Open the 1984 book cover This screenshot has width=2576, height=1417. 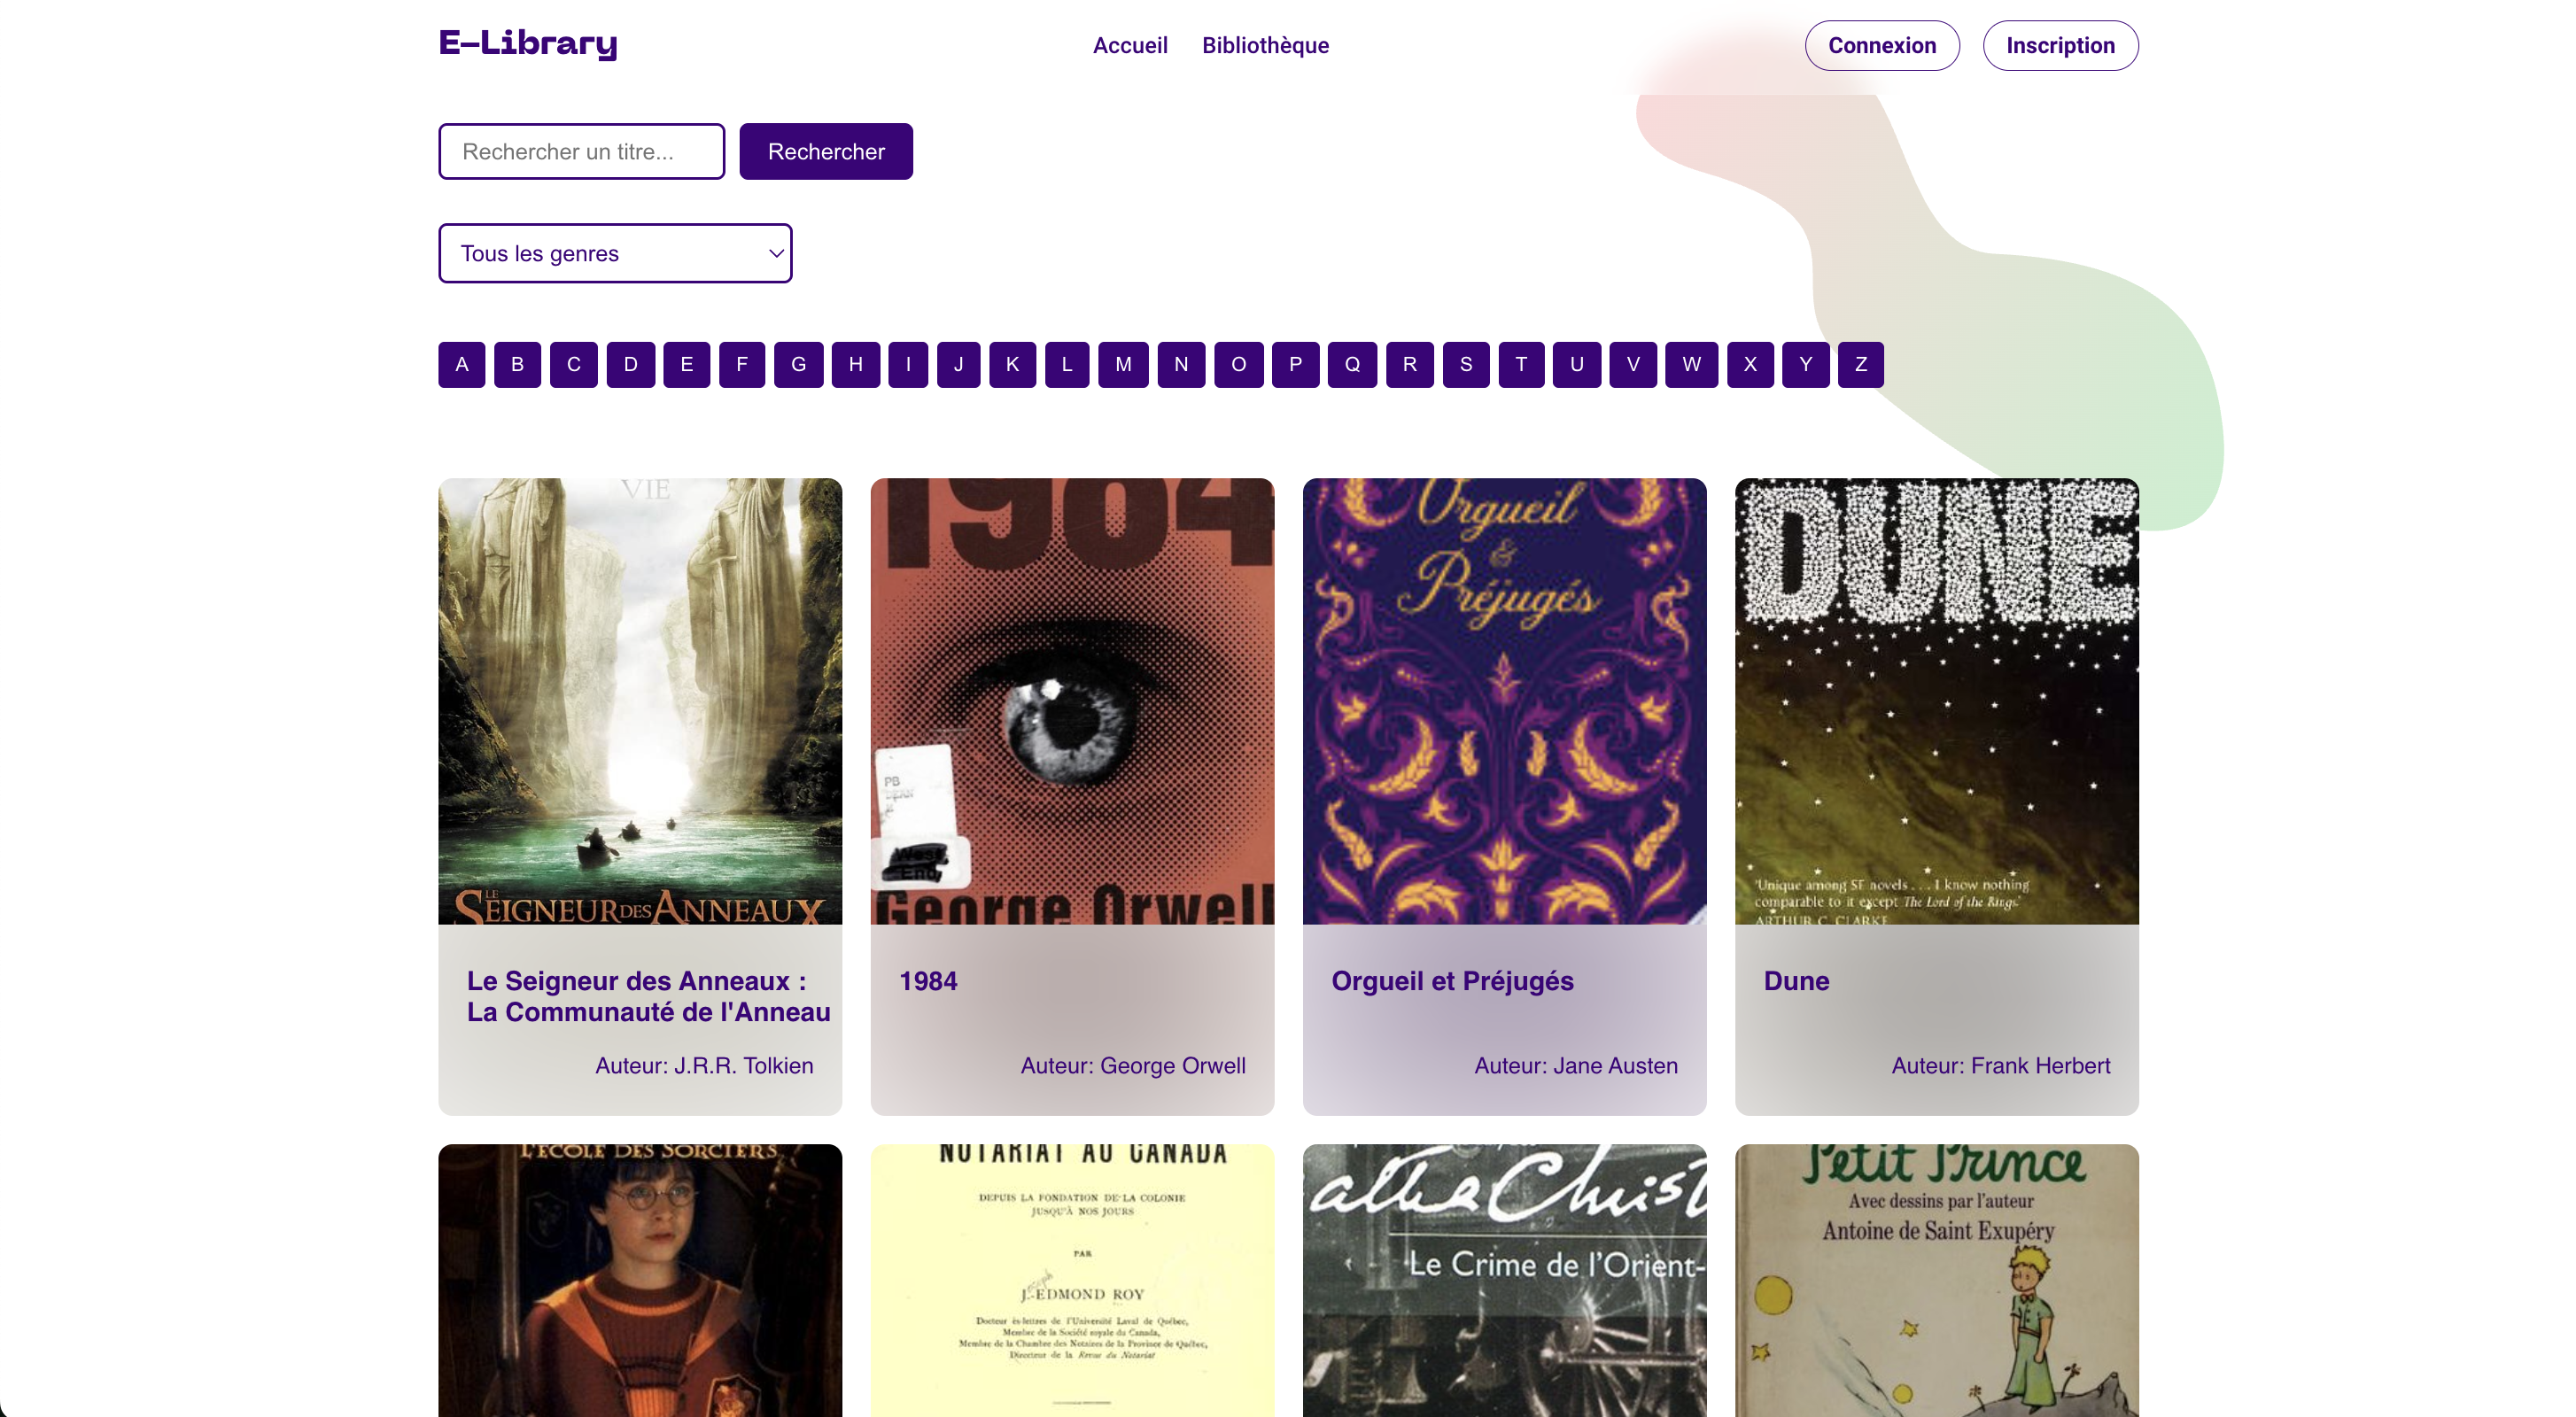[1072, 701]
